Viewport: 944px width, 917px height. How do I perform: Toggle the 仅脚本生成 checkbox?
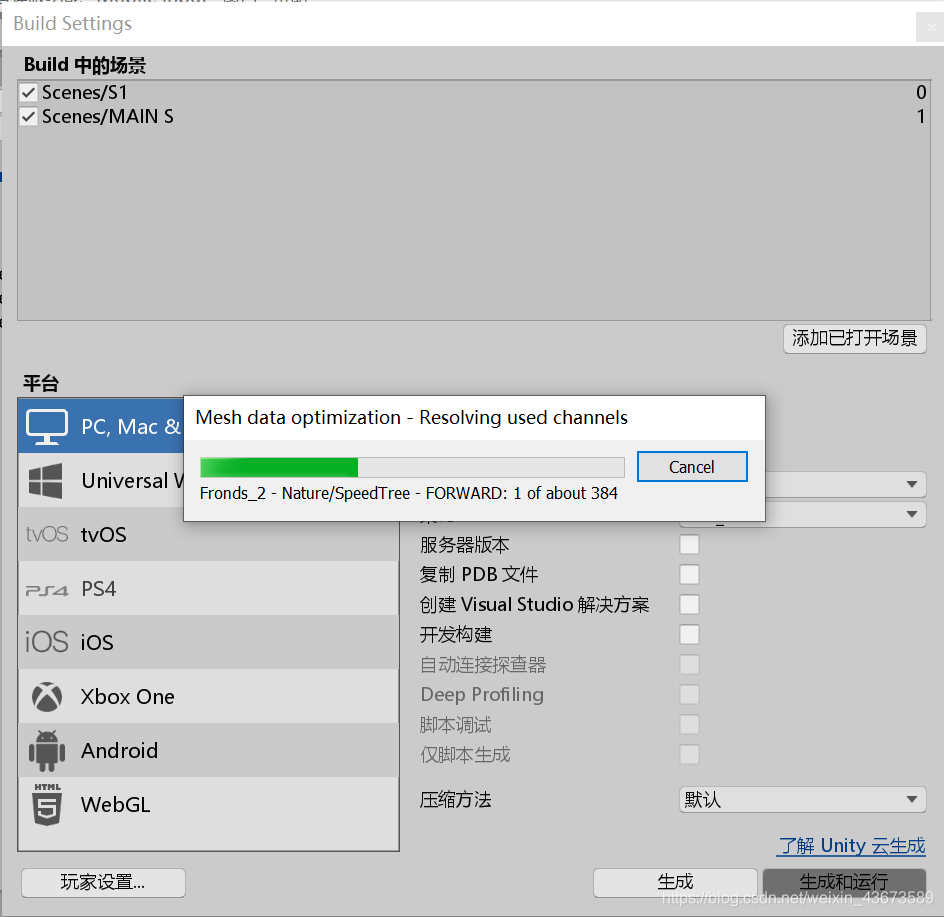(689, 754)
